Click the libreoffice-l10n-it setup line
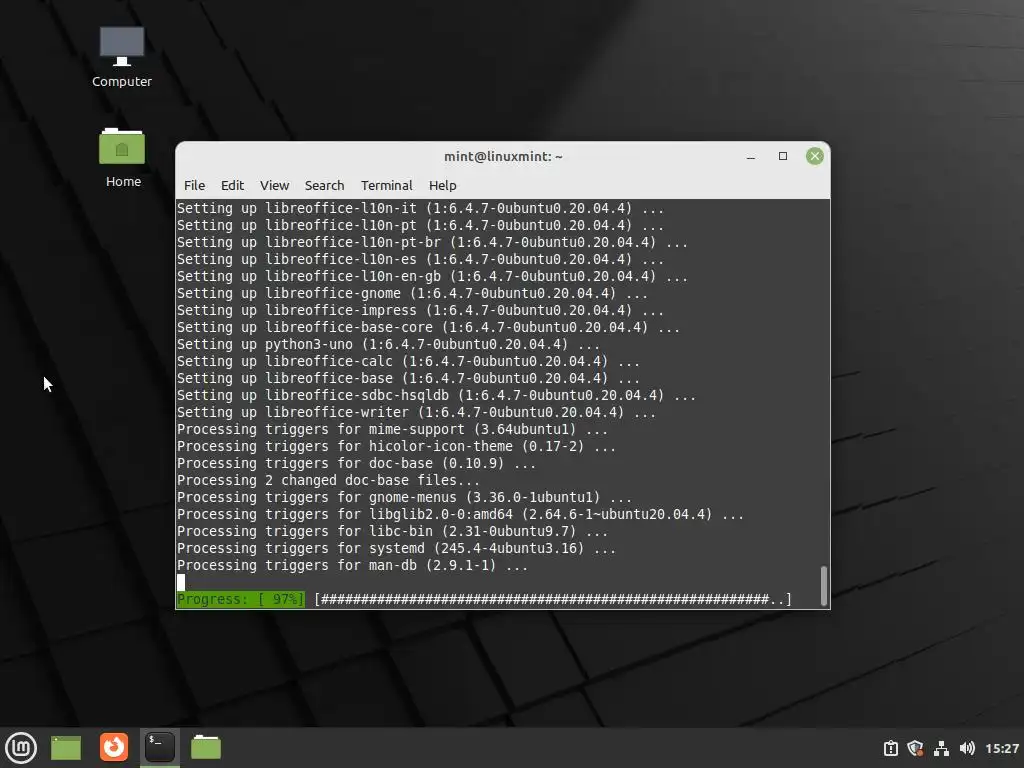The height and width of the screenshot is (768, 1024). [x=420, y=208]
